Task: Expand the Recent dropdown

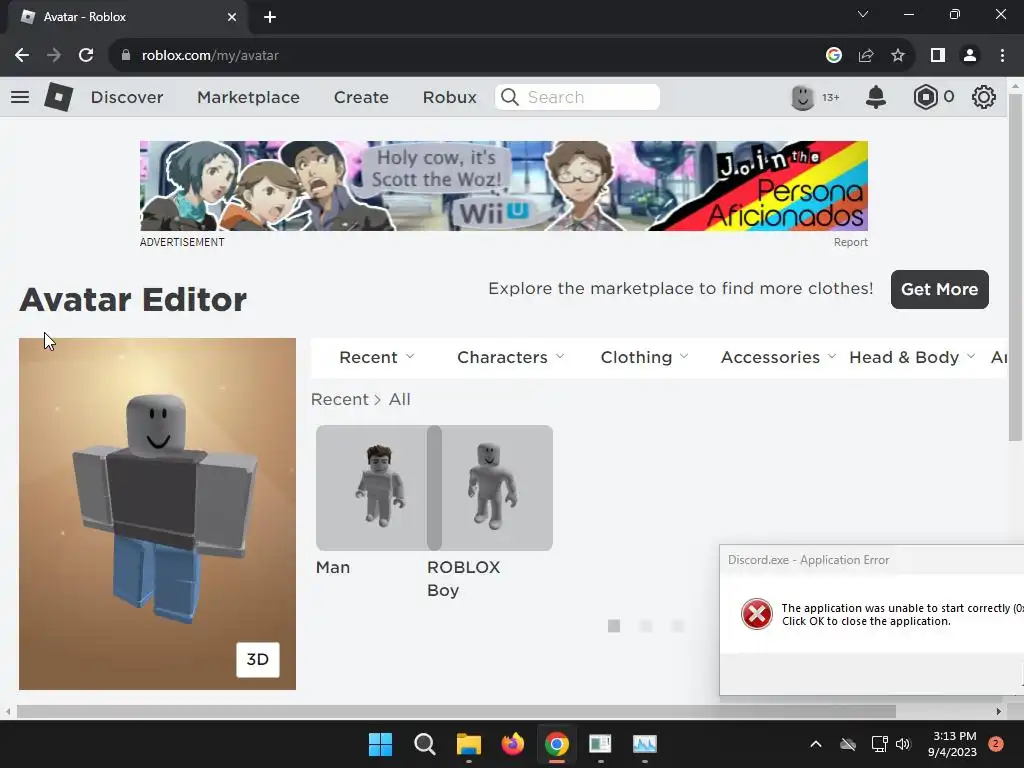Action: coord(377,357)
